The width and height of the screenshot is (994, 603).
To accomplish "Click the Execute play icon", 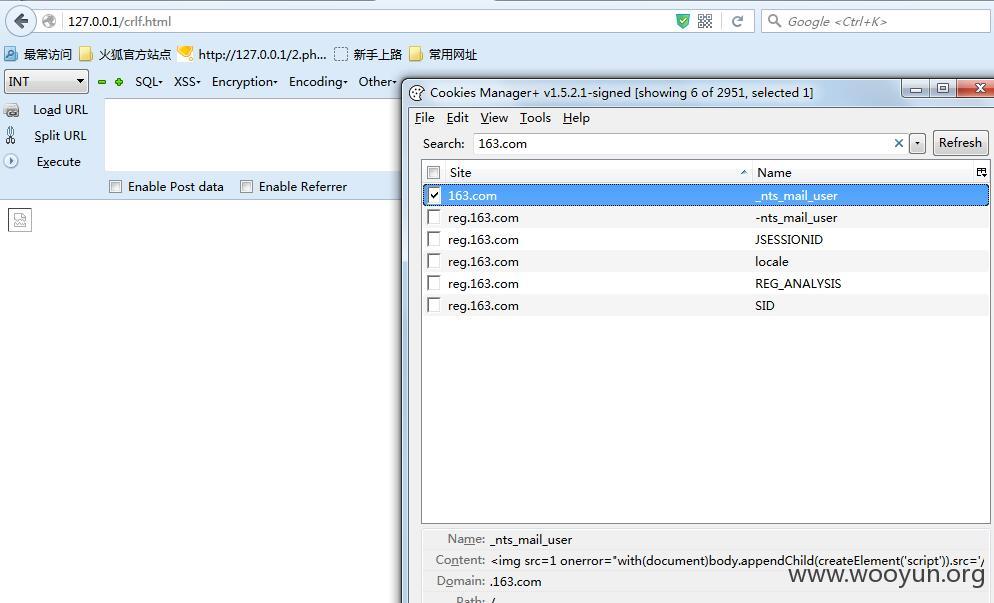I will [11, 161].
